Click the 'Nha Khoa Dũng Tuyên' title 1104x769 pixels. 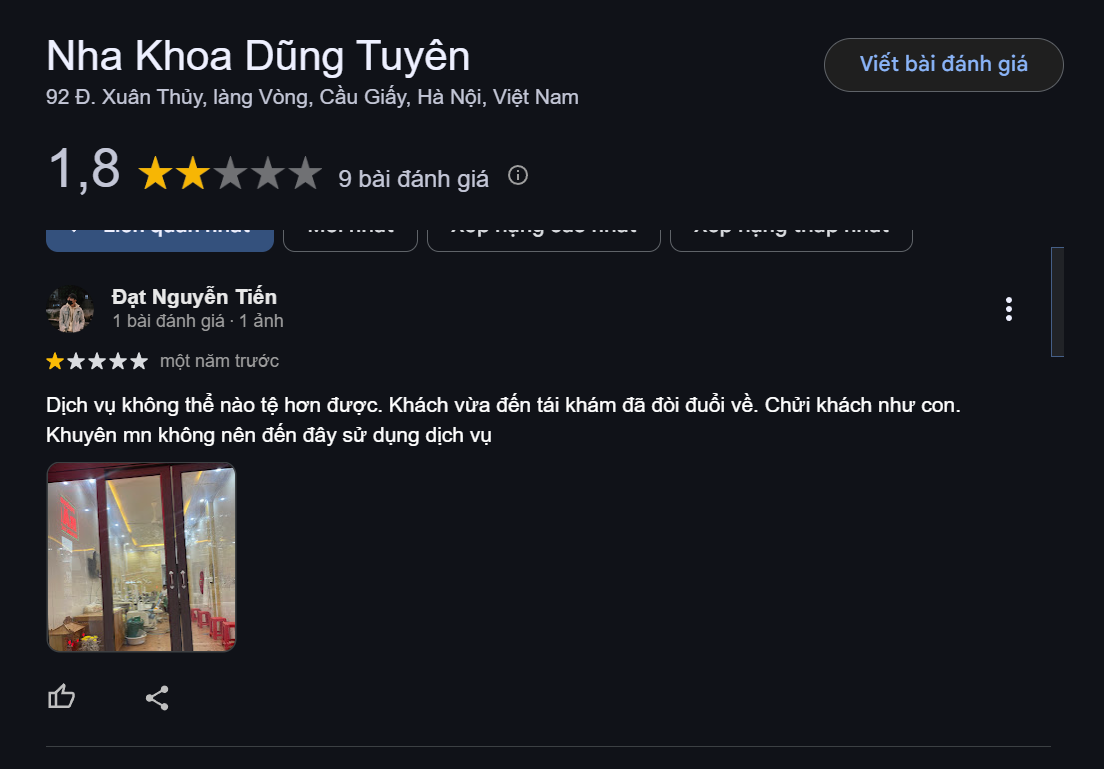[x=258, y=56]
